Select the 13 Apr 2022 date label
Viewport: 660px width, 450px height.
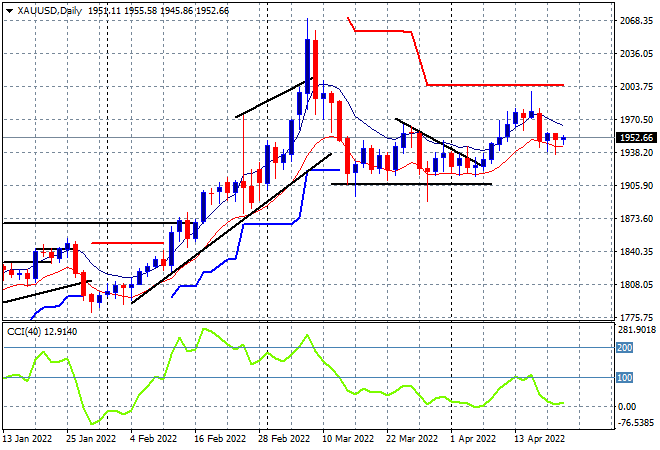[x=540, y=439]
